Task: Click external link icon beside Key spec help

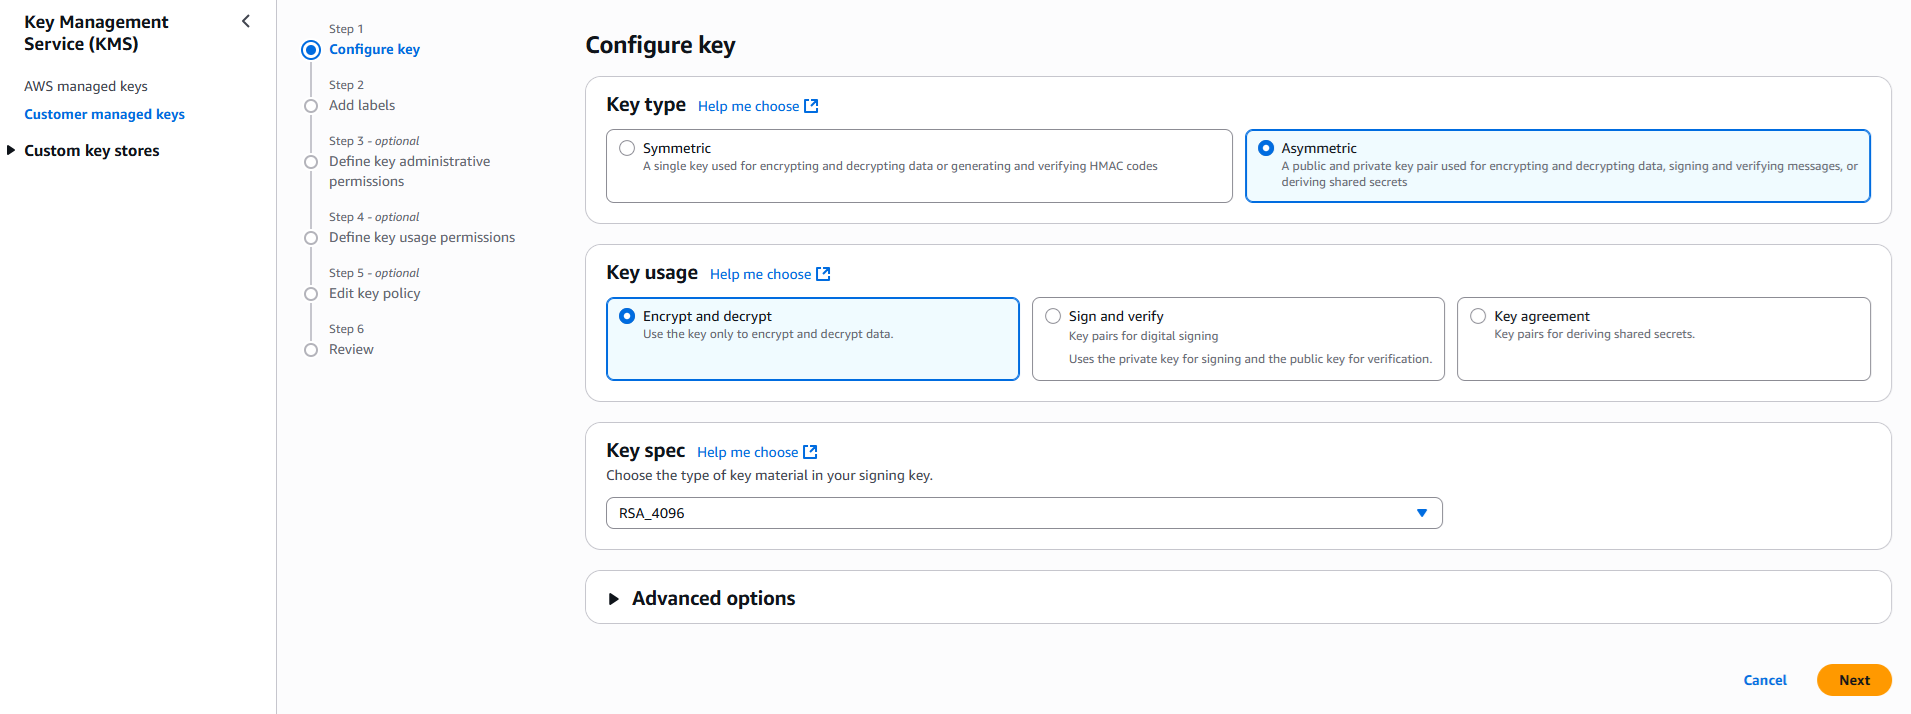Action: tap(810, 452)
